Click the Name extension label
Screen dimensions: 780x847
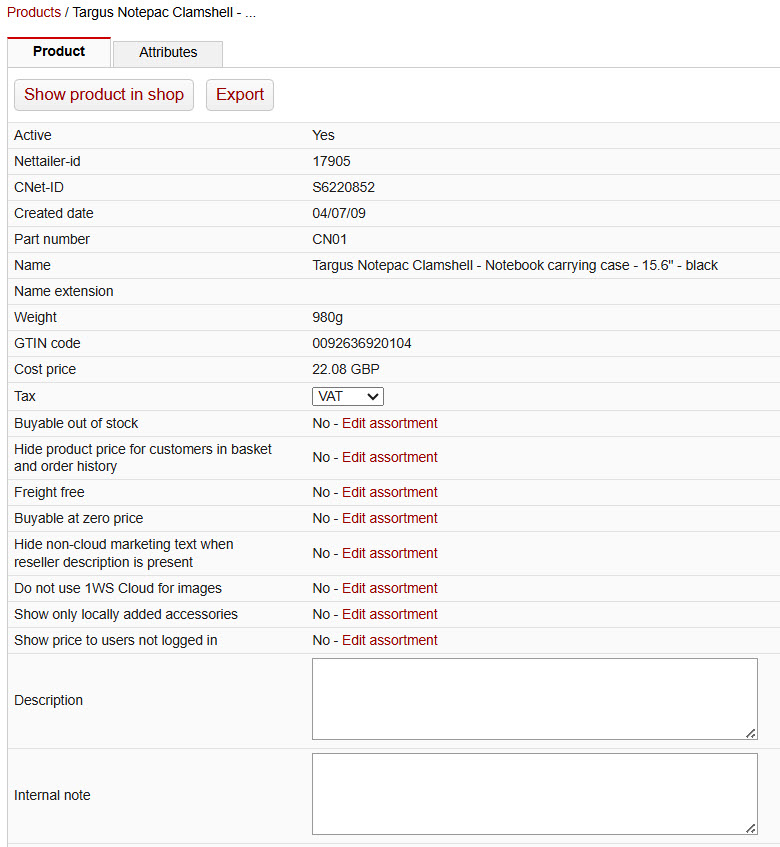pyautogui.click(x=64, y=291)
